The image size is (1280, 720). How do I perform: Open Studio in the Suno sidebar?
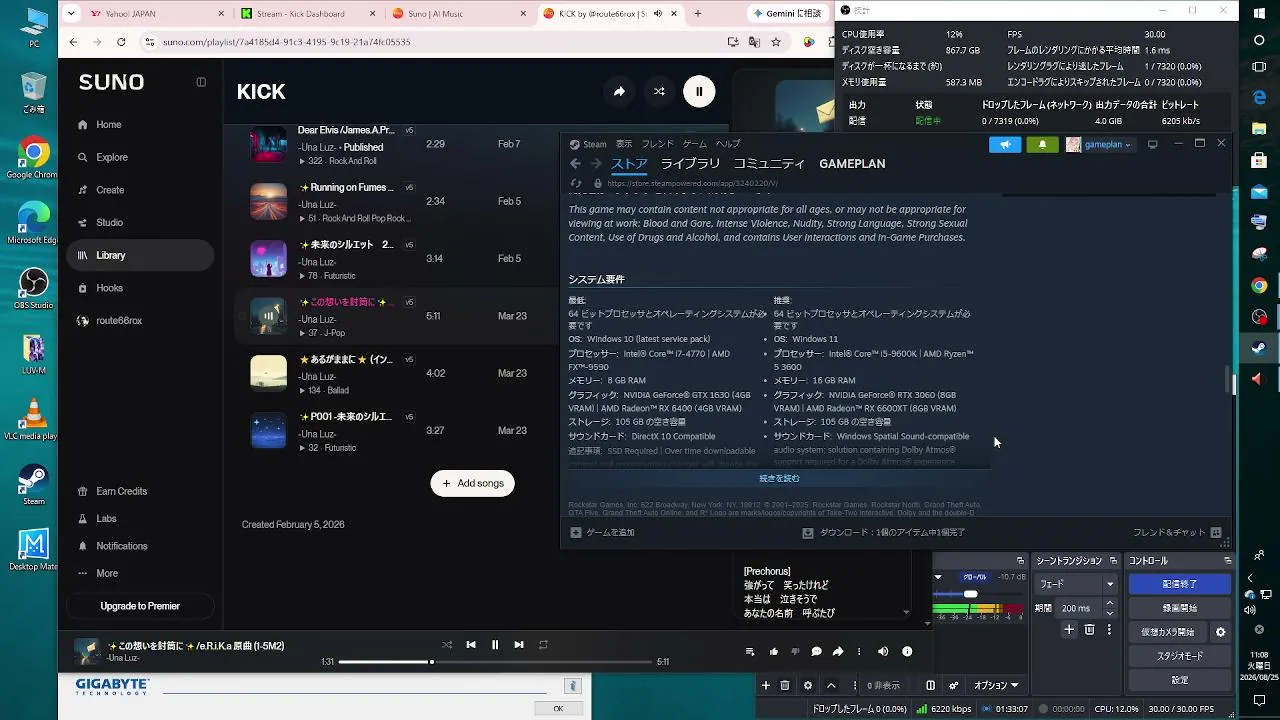coord(140,223)
